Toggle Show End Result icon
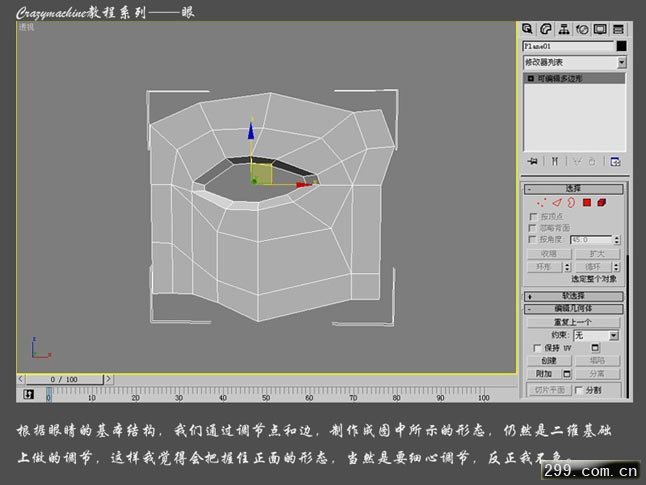 (x=555, y=161)
